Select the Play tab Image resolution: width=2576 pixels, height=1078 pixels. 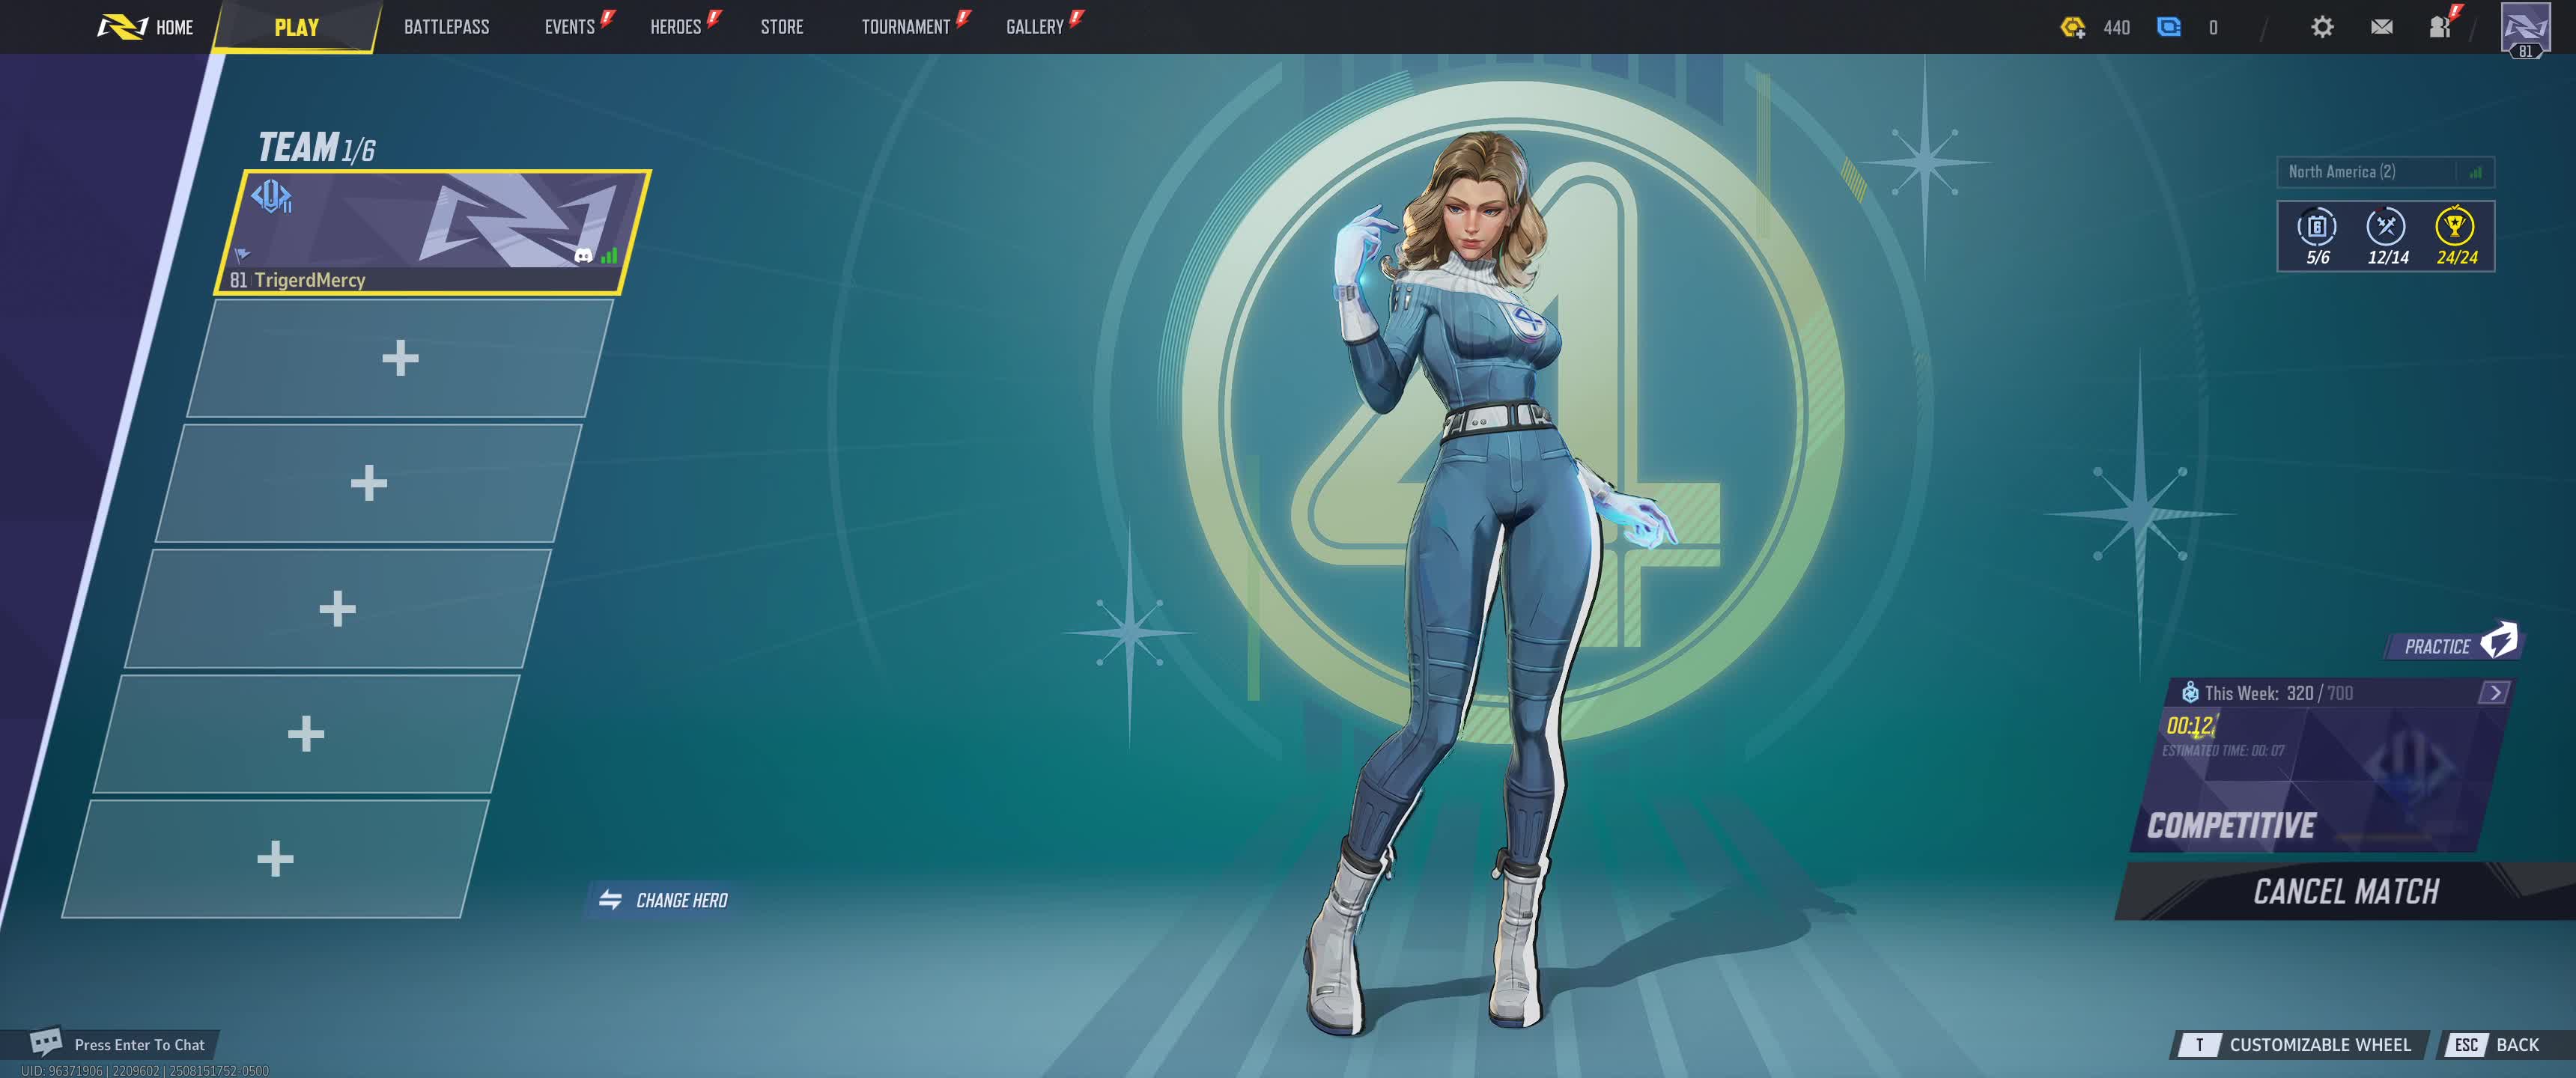[x=296, y=27]
